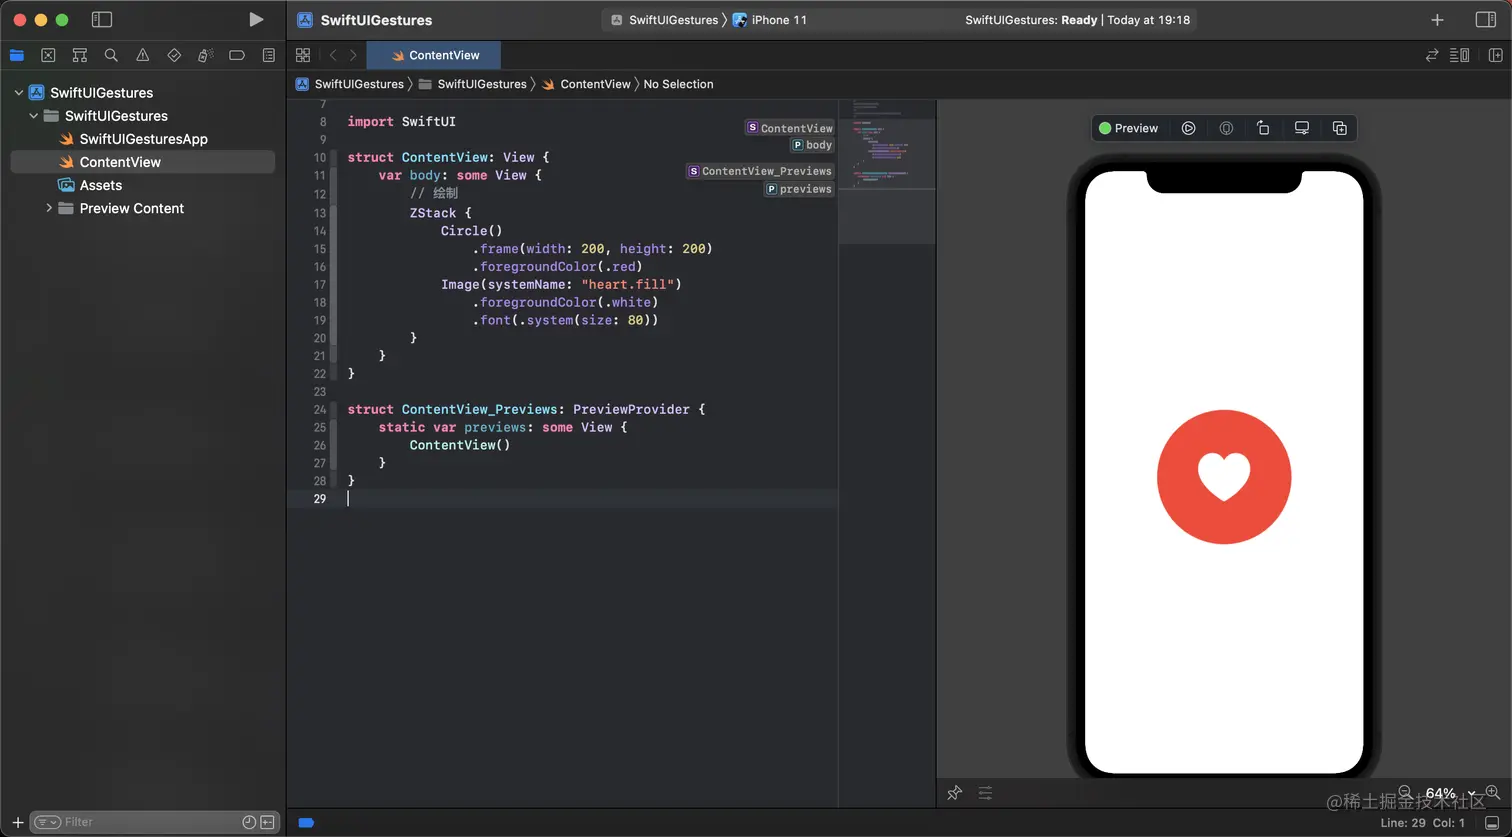Click the Preview status button
The image size is (1512, 837).
pos(1128,128)
